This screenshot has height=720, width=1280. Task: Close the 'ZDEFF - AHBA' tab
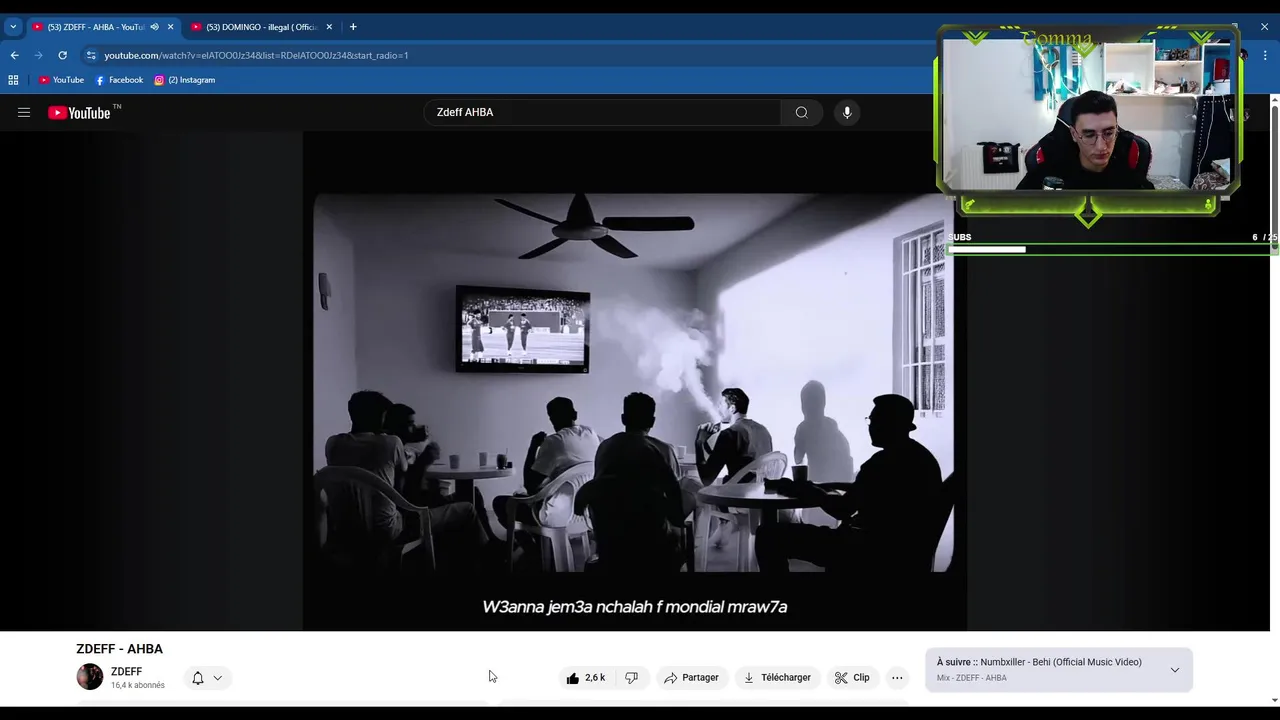point(170,27)
